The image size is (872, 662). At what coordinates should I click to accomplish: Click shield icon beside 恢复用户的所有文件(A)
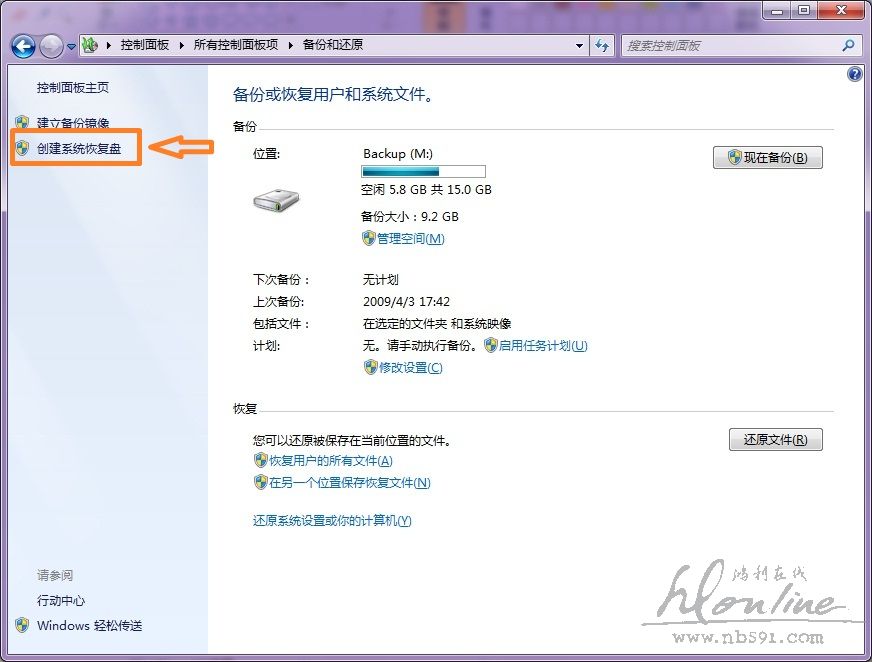(260, 460)
